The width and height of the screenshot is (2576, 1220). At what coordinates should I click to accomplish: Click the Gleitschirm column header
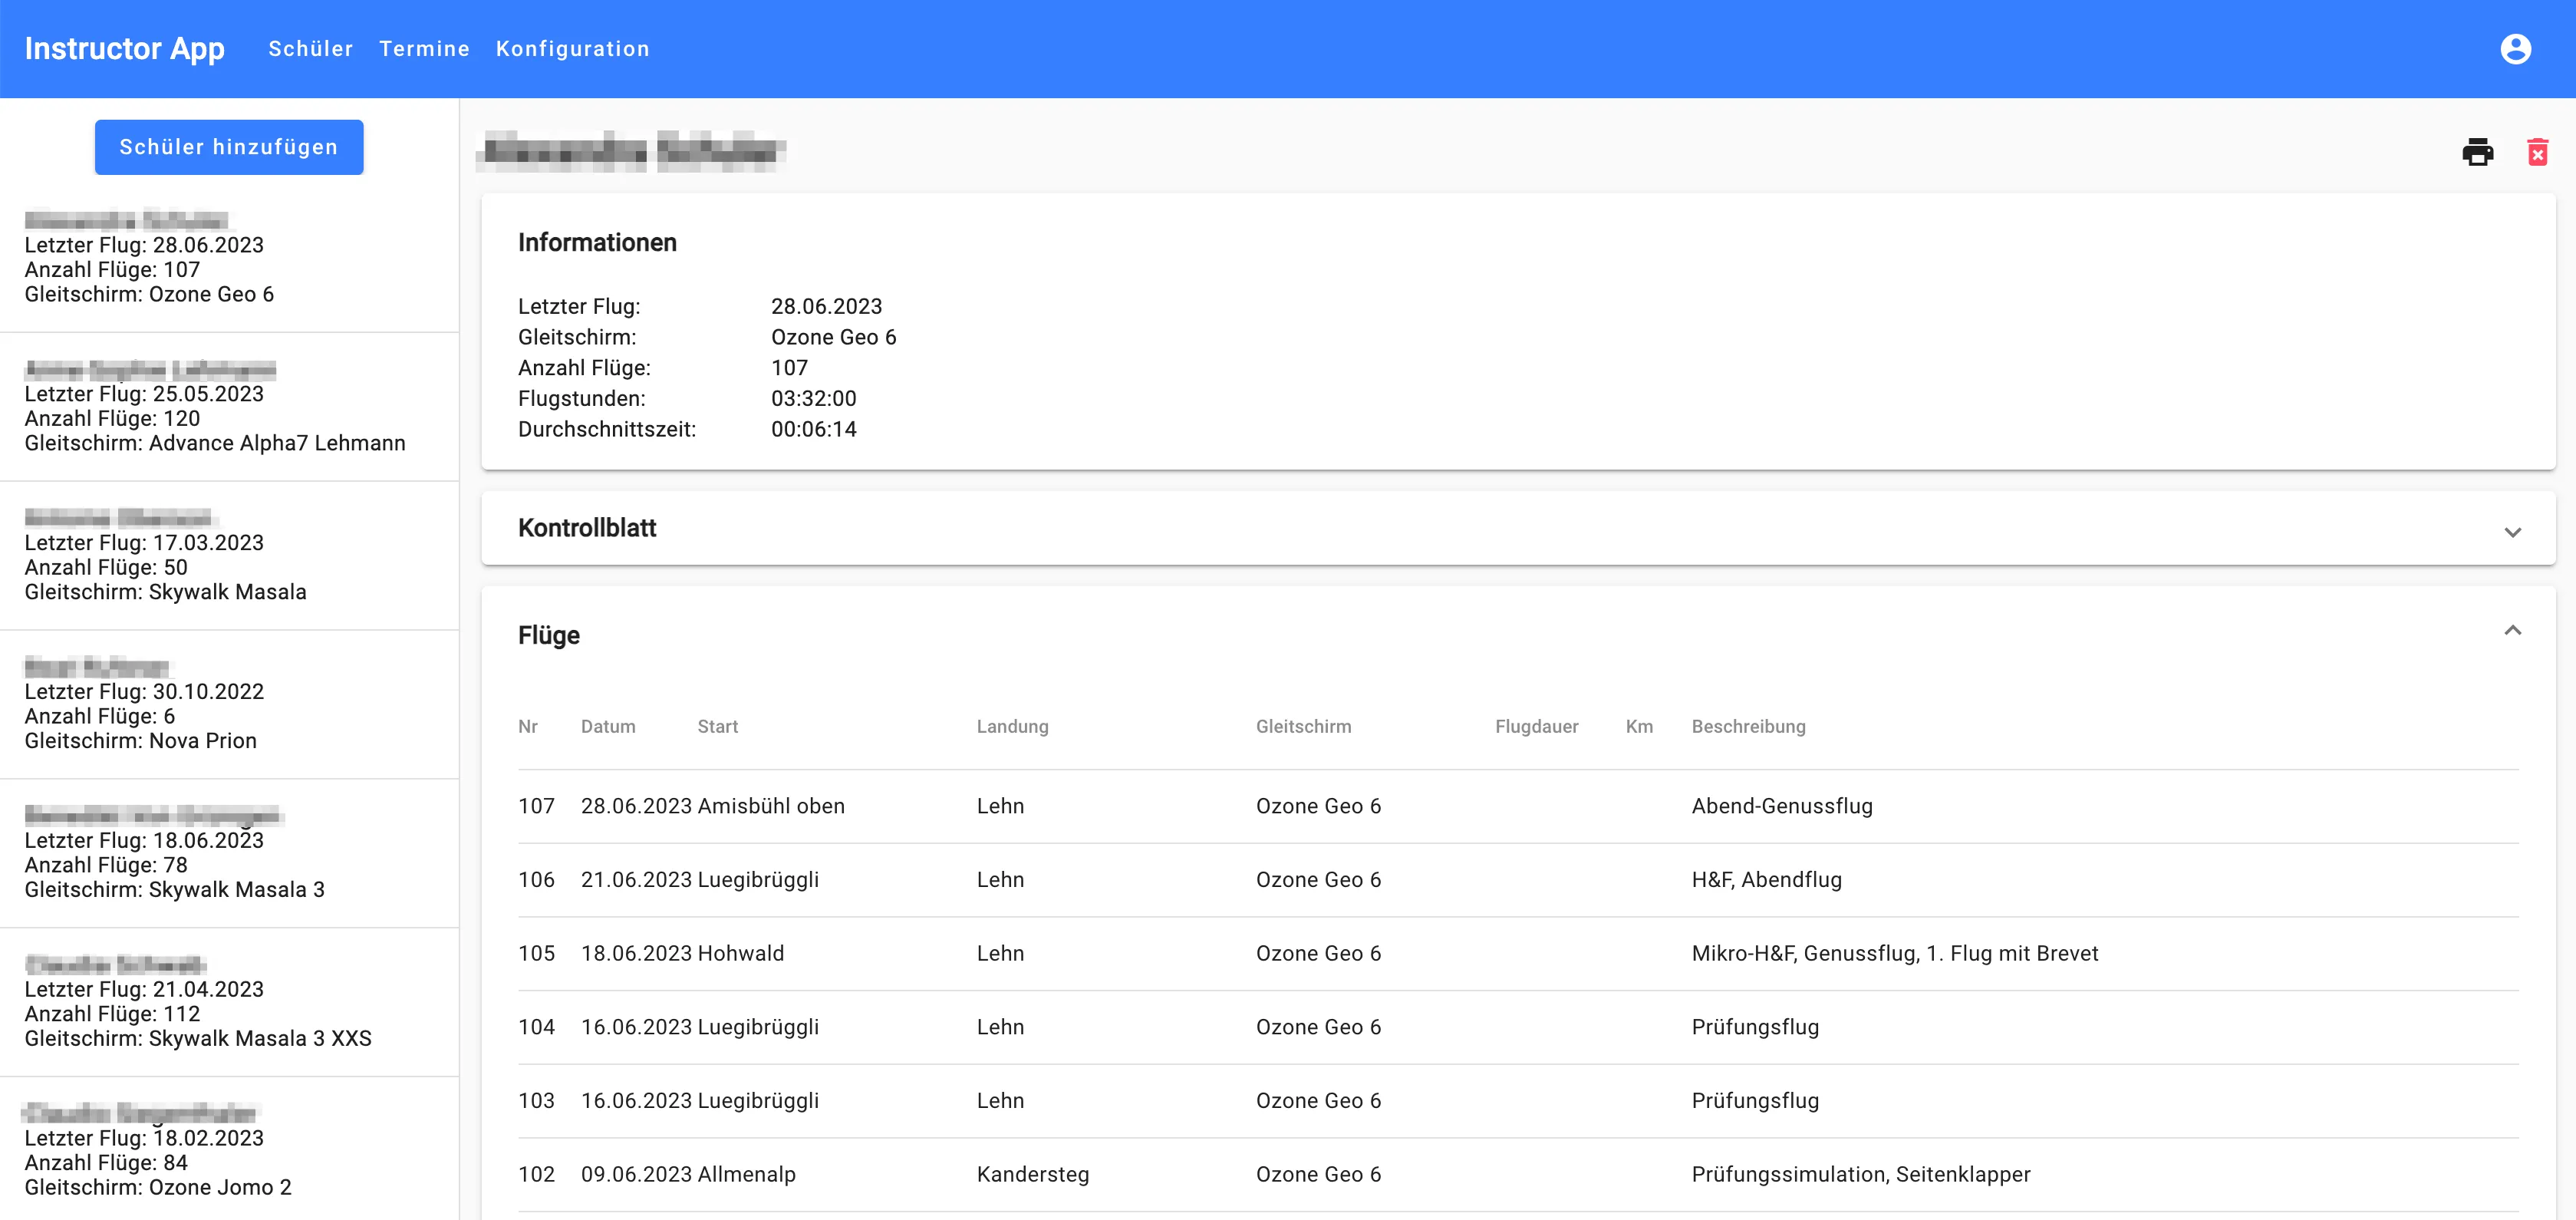[x=1303, y=727]
